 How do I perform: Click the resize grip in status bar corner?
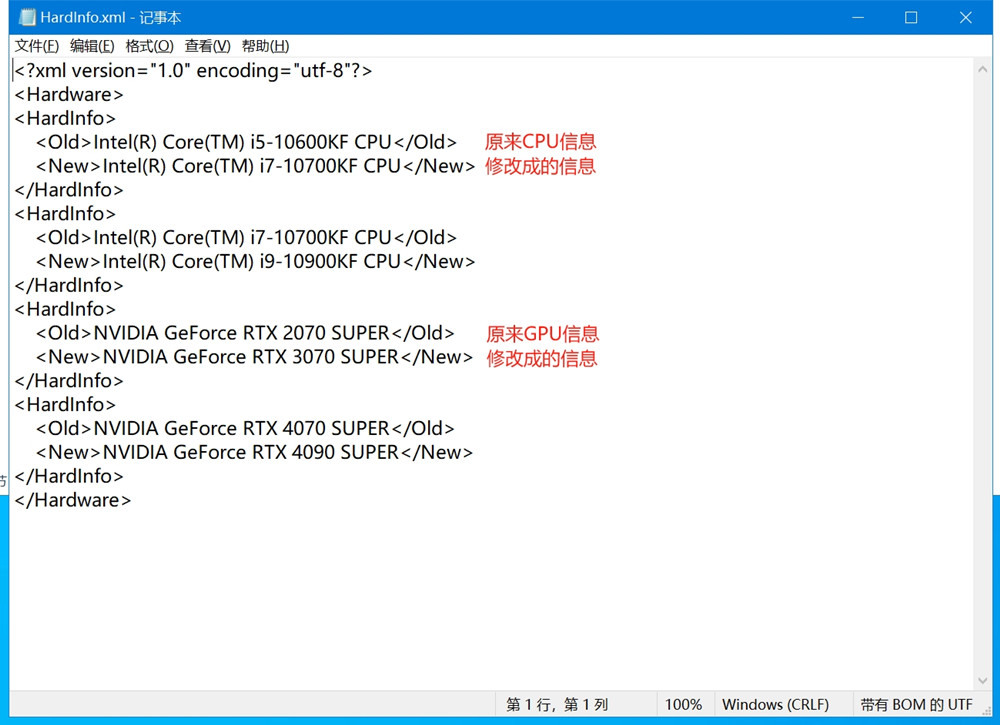click(986, 710)
